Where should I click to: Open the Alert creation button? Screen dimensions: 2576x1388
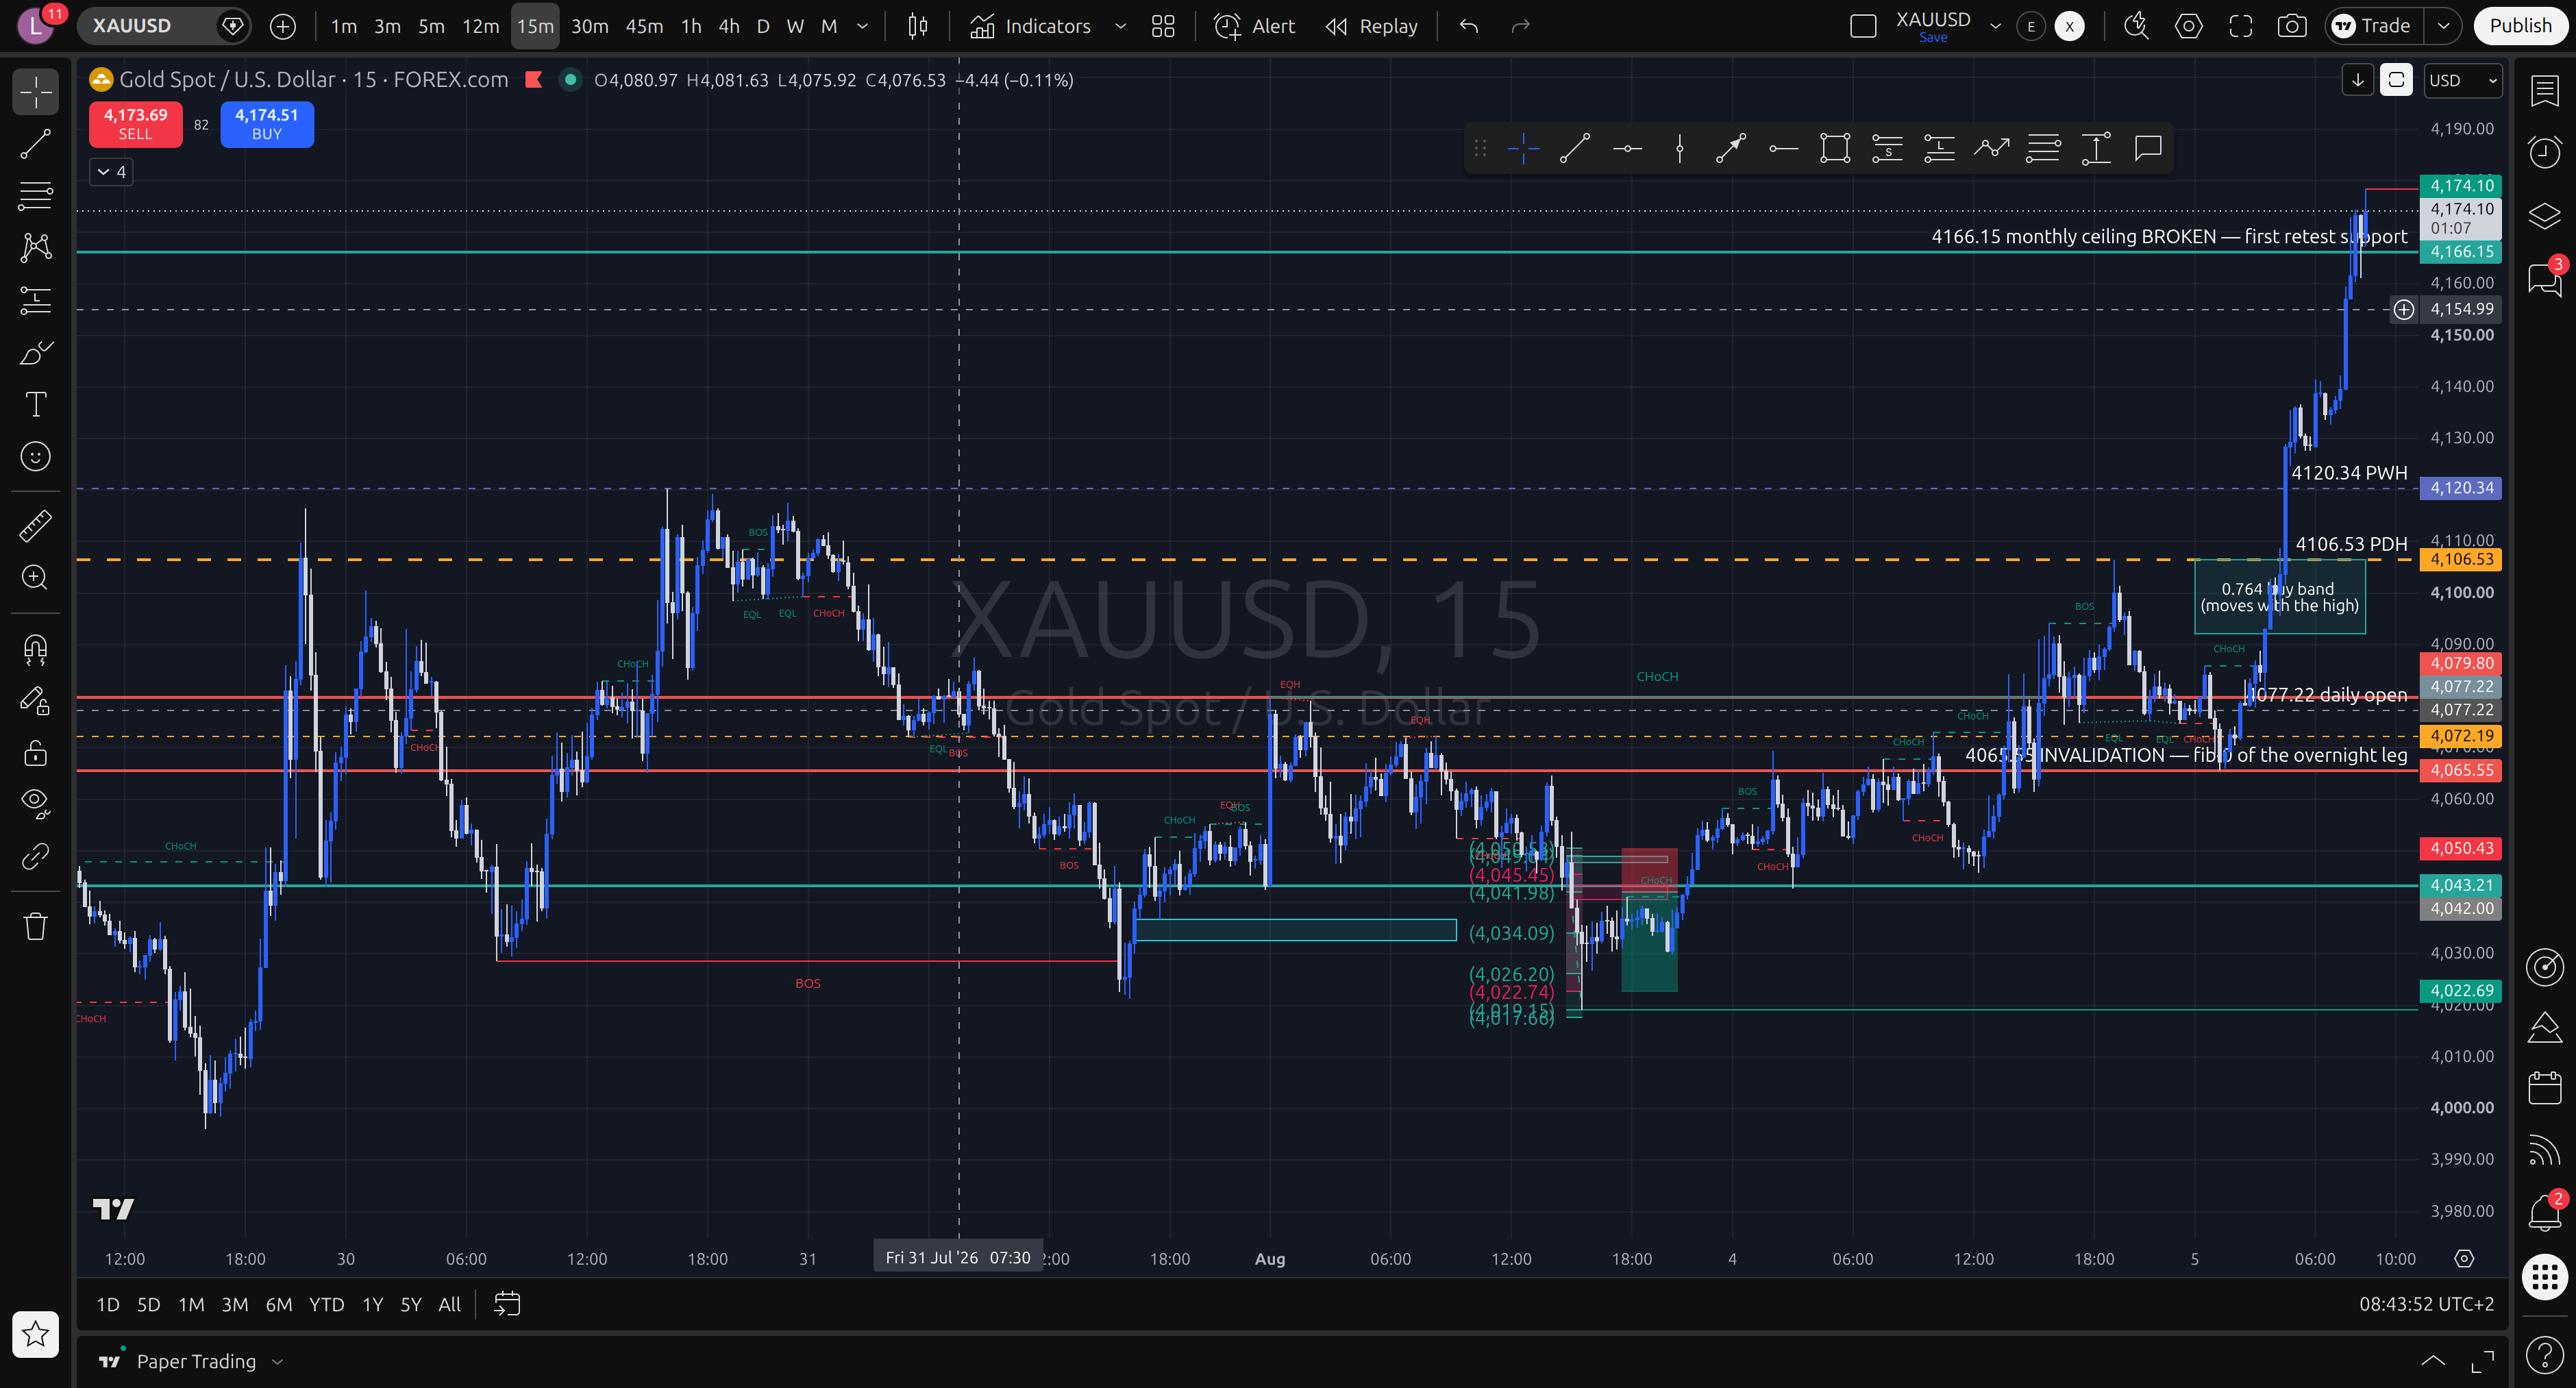tap(1254, 26)
